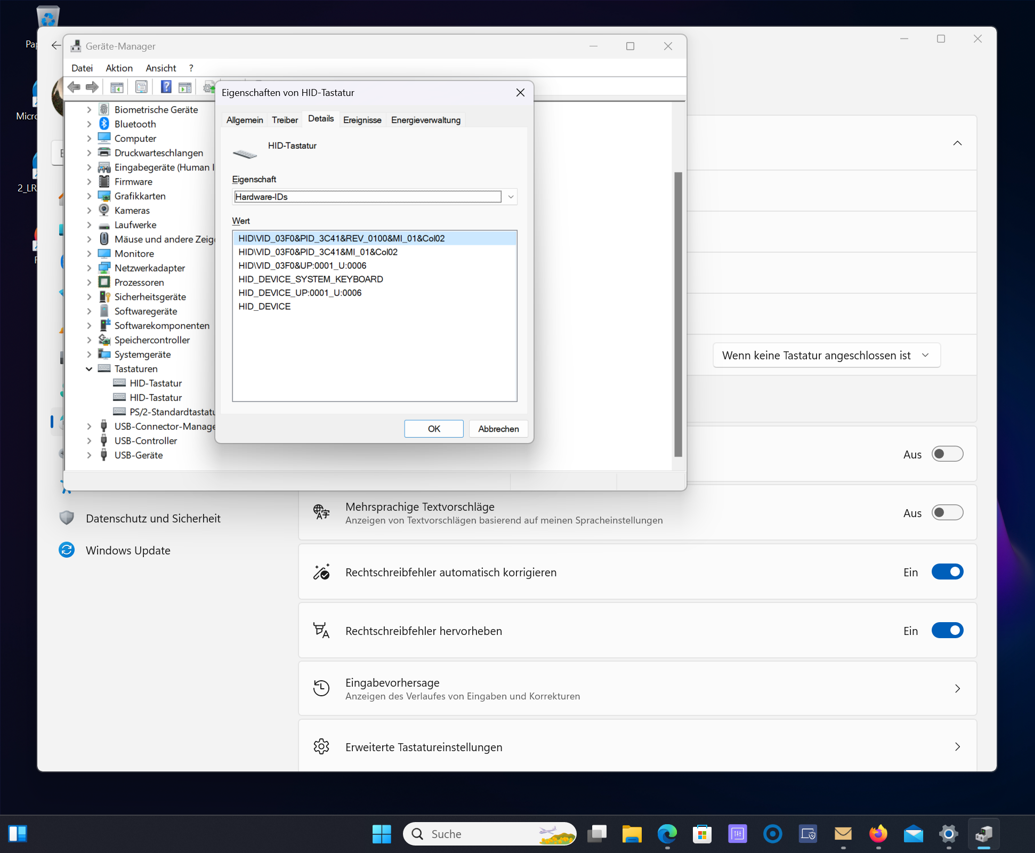The width and height of the screenshot is (1035, 853).
Task: Click the Settings window back arrow
Action: 55,46
